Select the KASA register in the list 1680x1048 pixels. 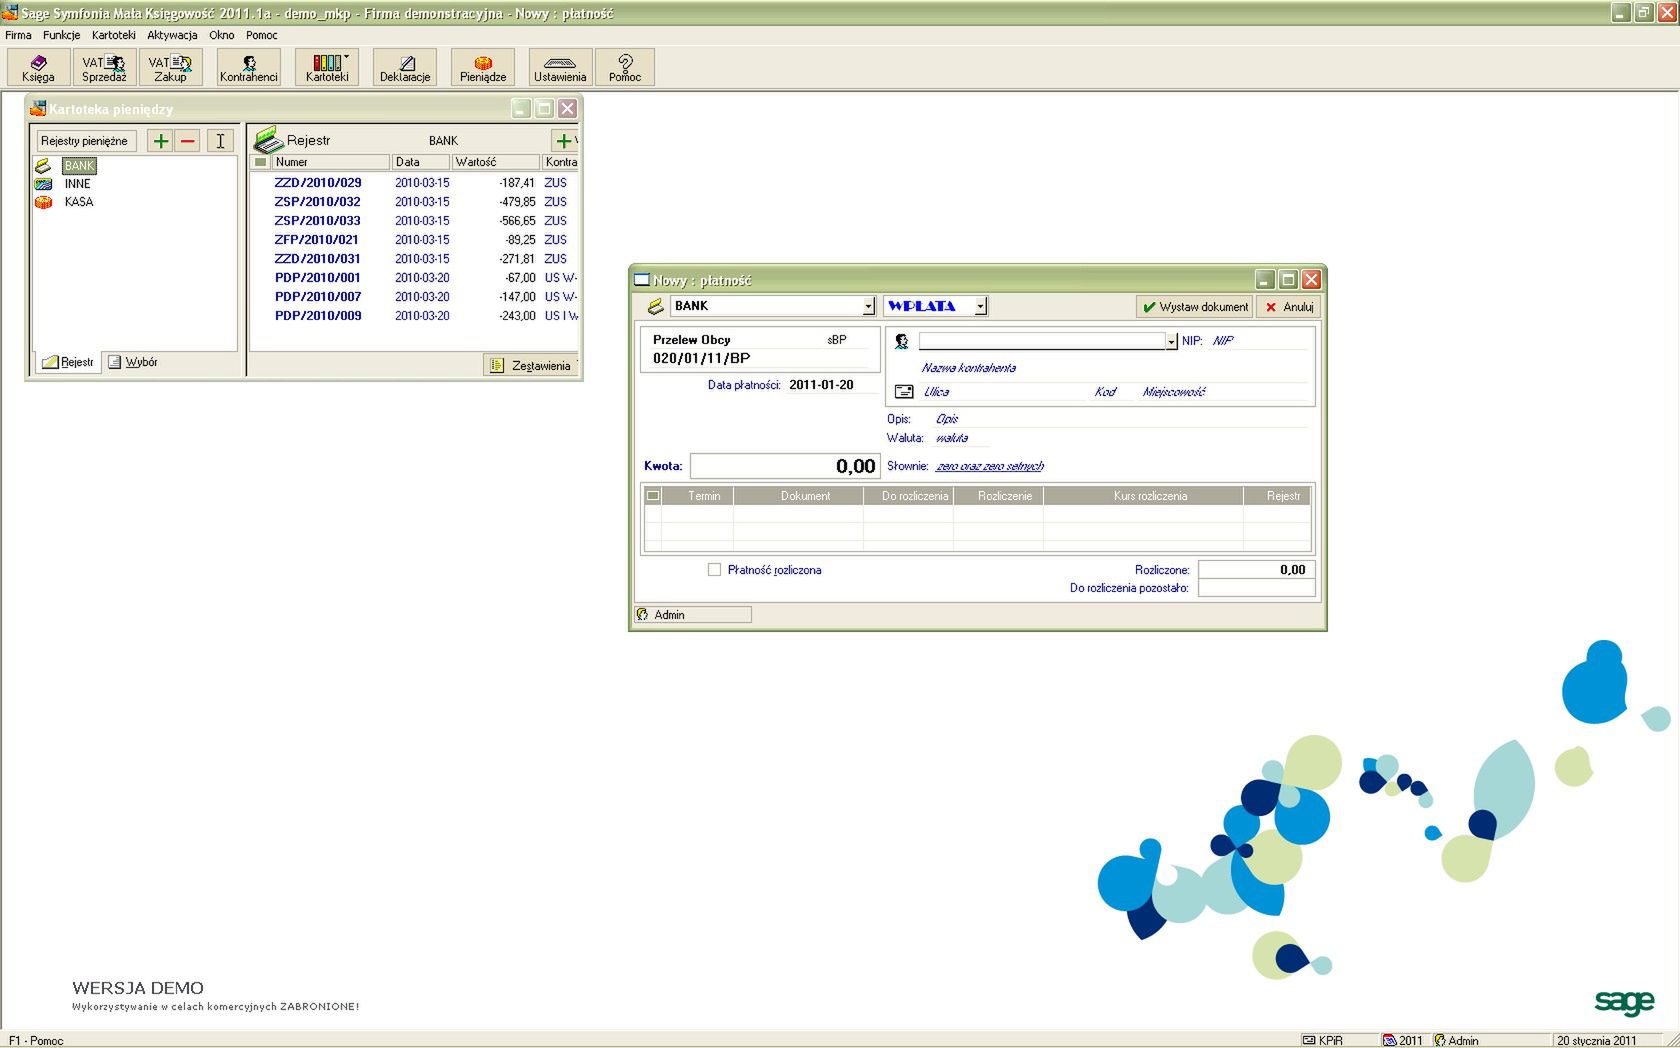click(x=78, y=202)
